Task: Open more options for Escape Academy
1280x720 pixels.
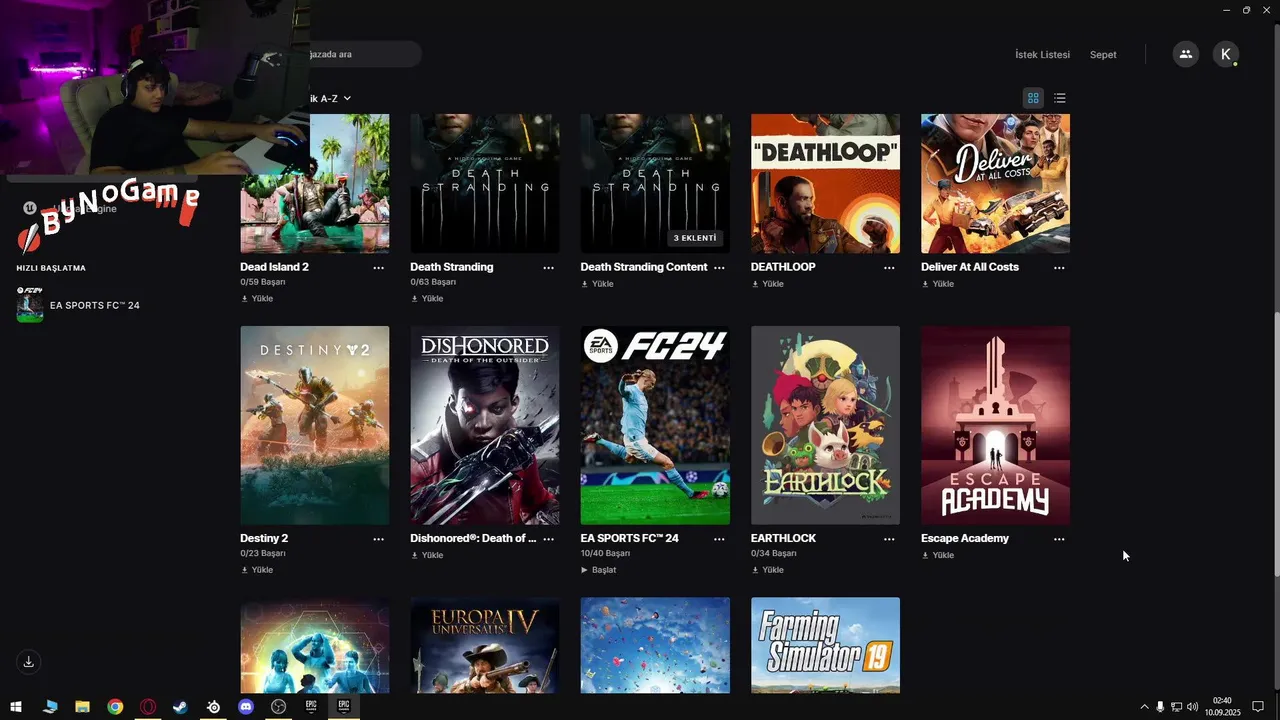Action: [x=1059, y=539]
